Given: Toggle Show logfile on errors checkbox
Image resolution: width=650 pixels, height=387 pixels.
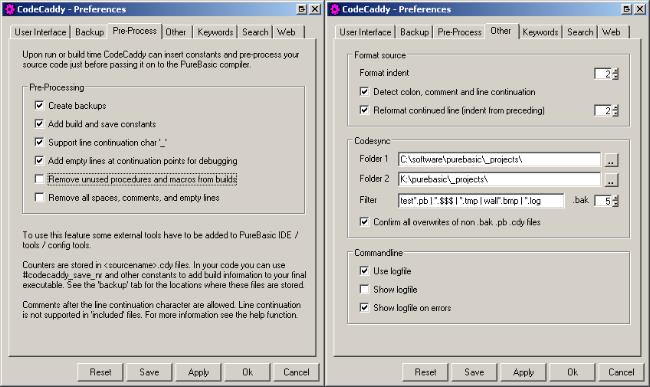Looking at the screenshot, I should [364, 307].
